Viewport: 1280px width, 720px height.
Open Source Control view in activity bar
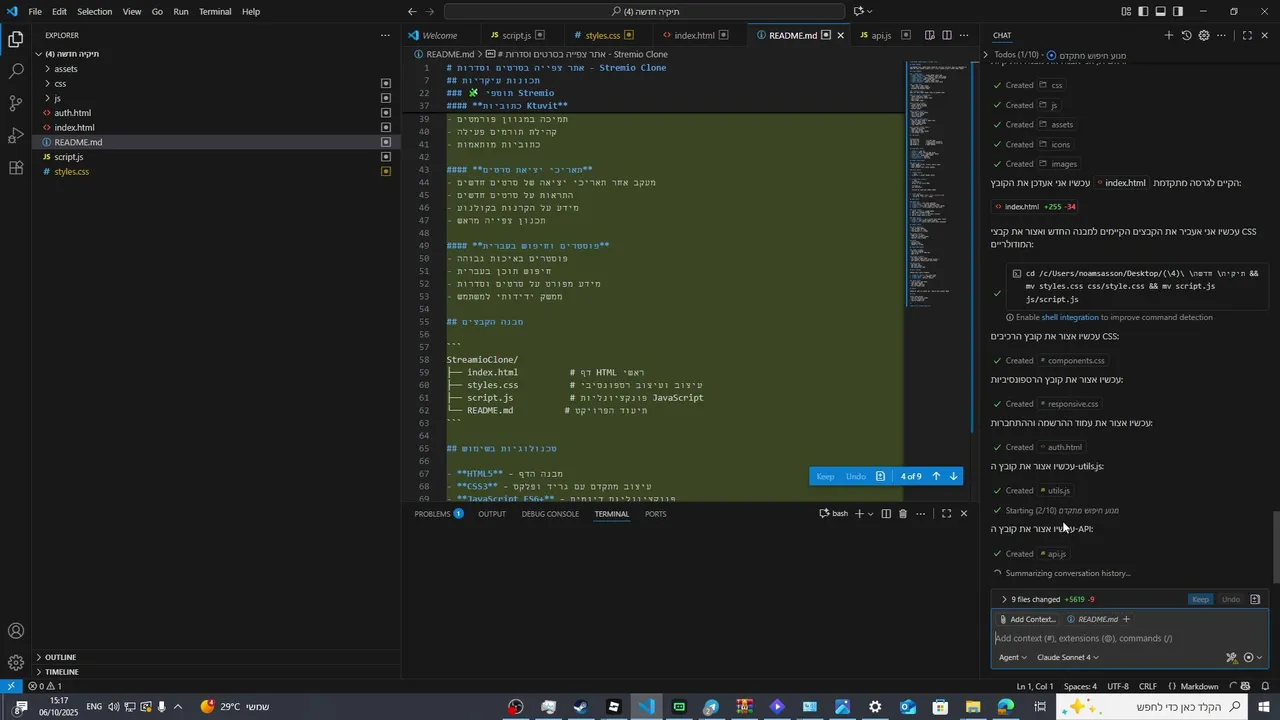pos(16,103)
